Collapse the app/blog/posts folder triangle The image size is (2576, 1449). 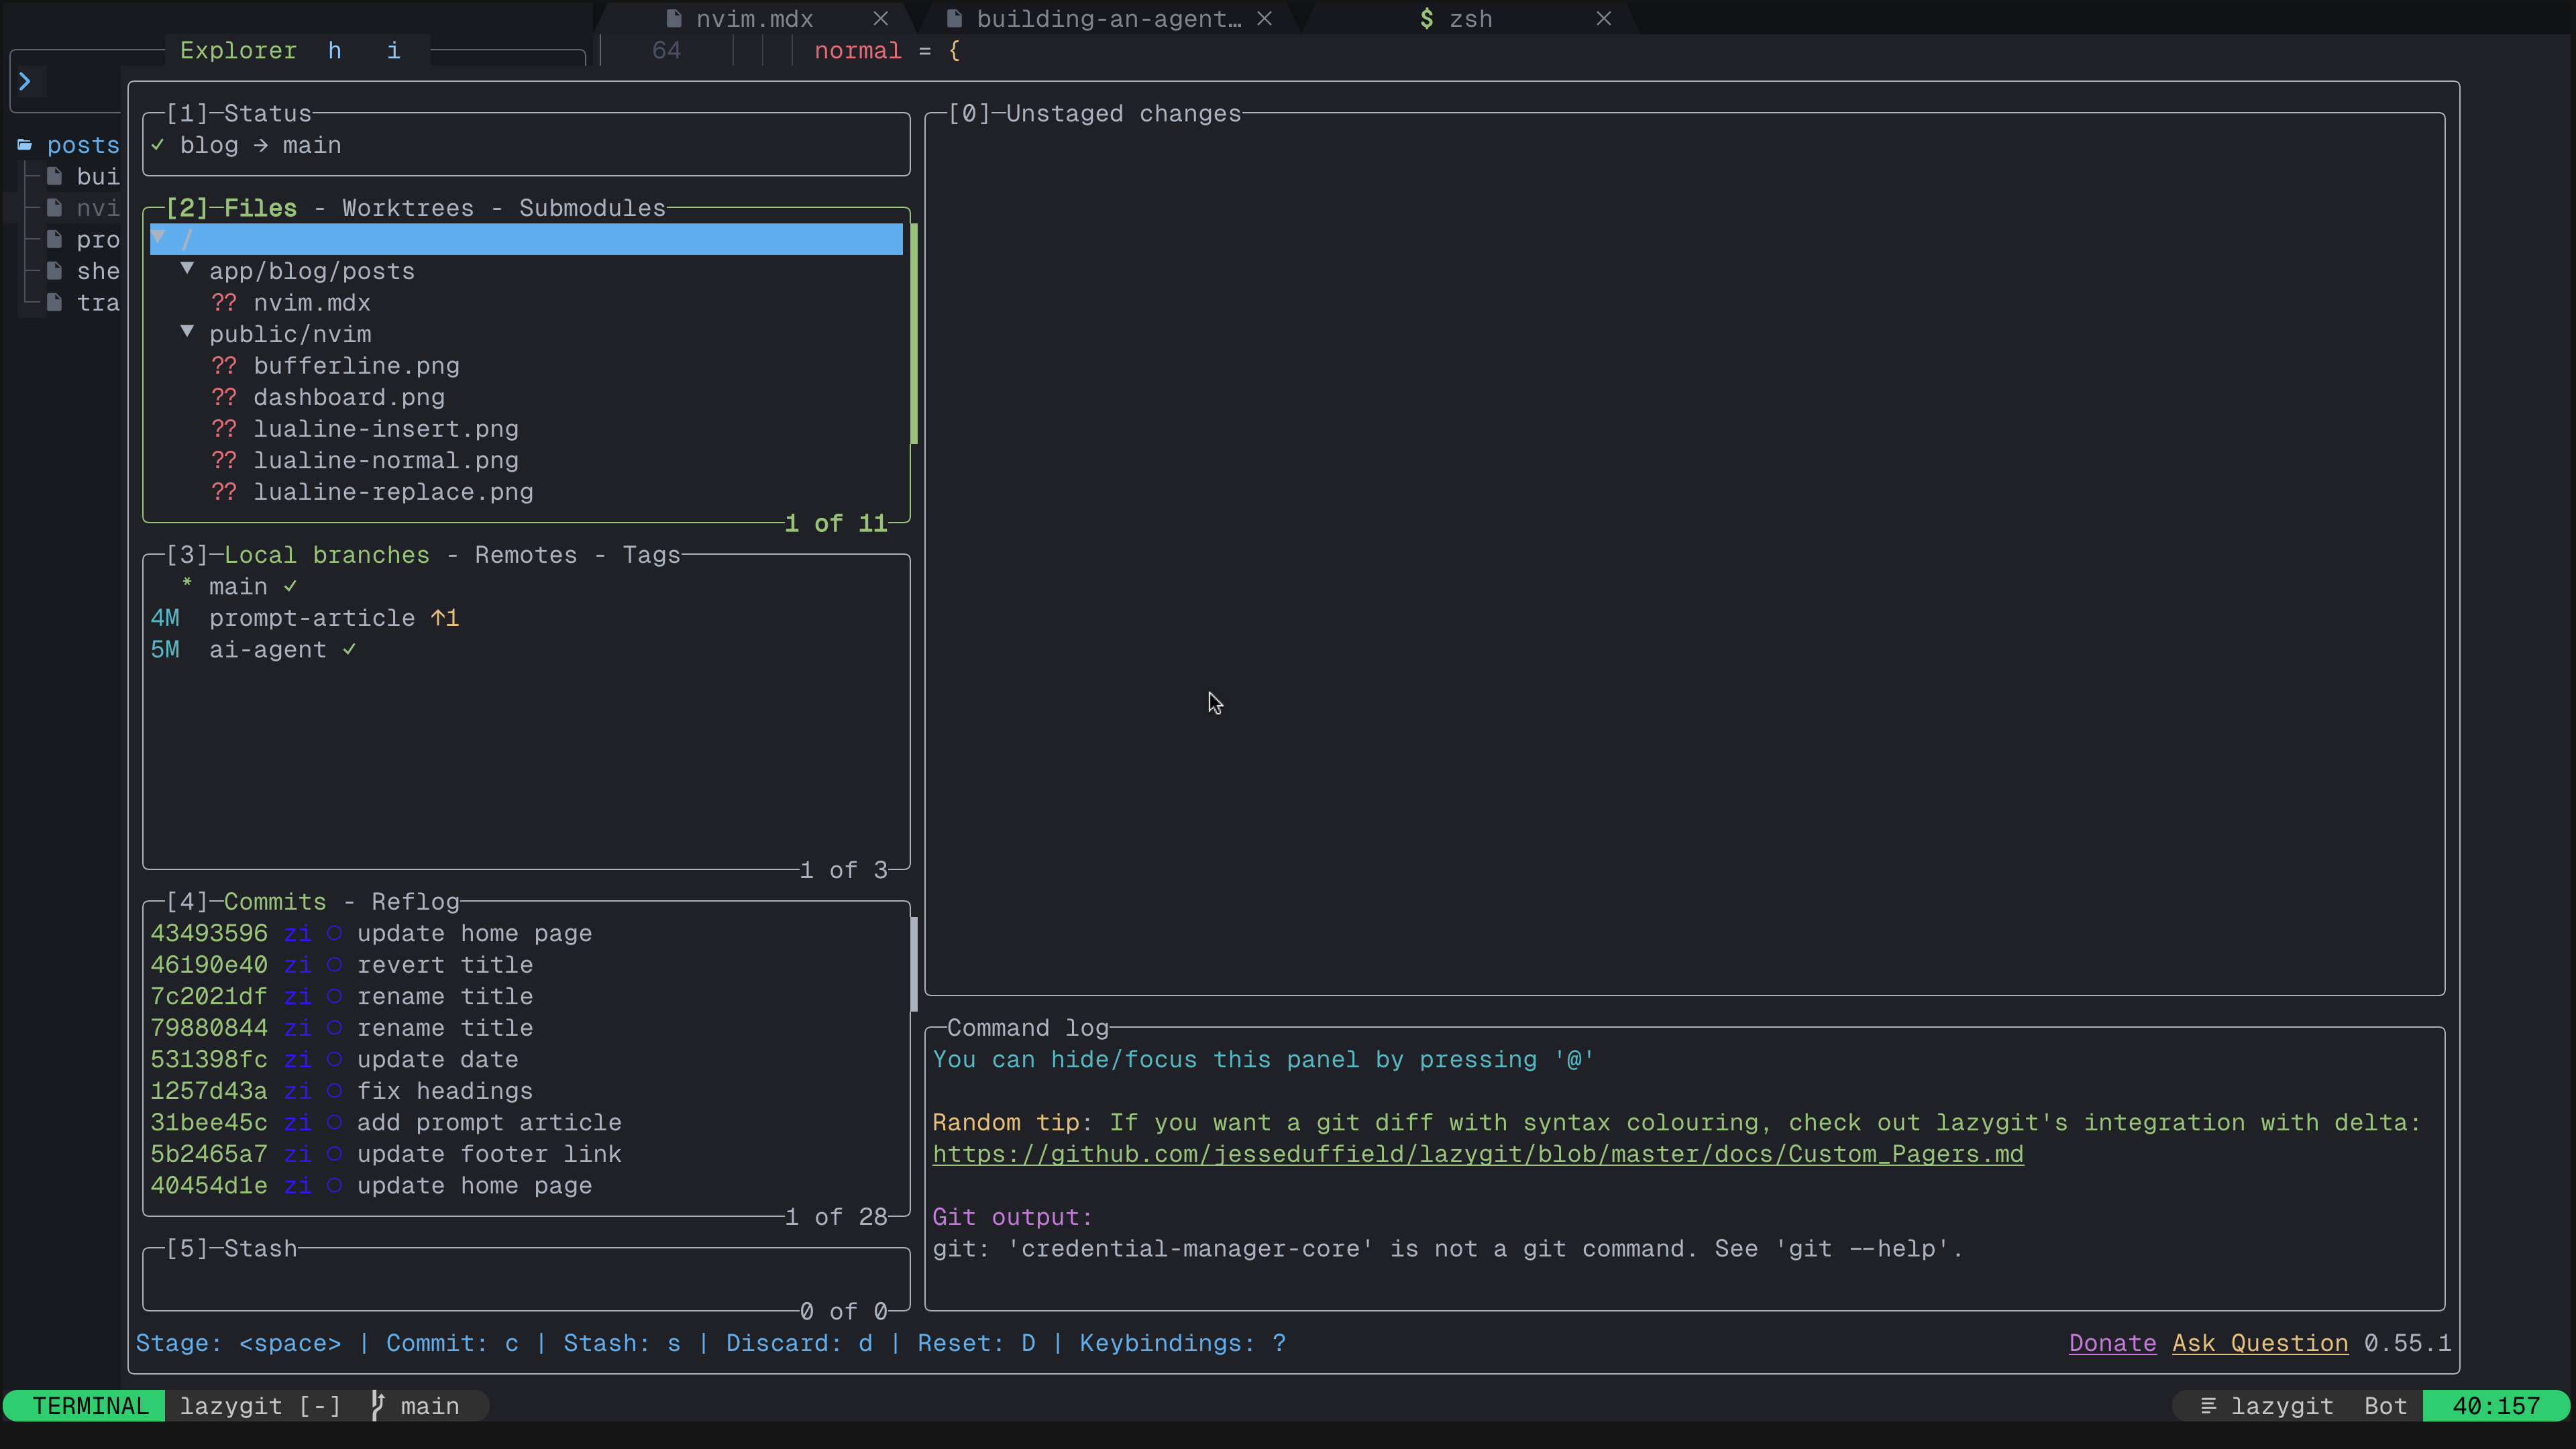click(187, 269)
